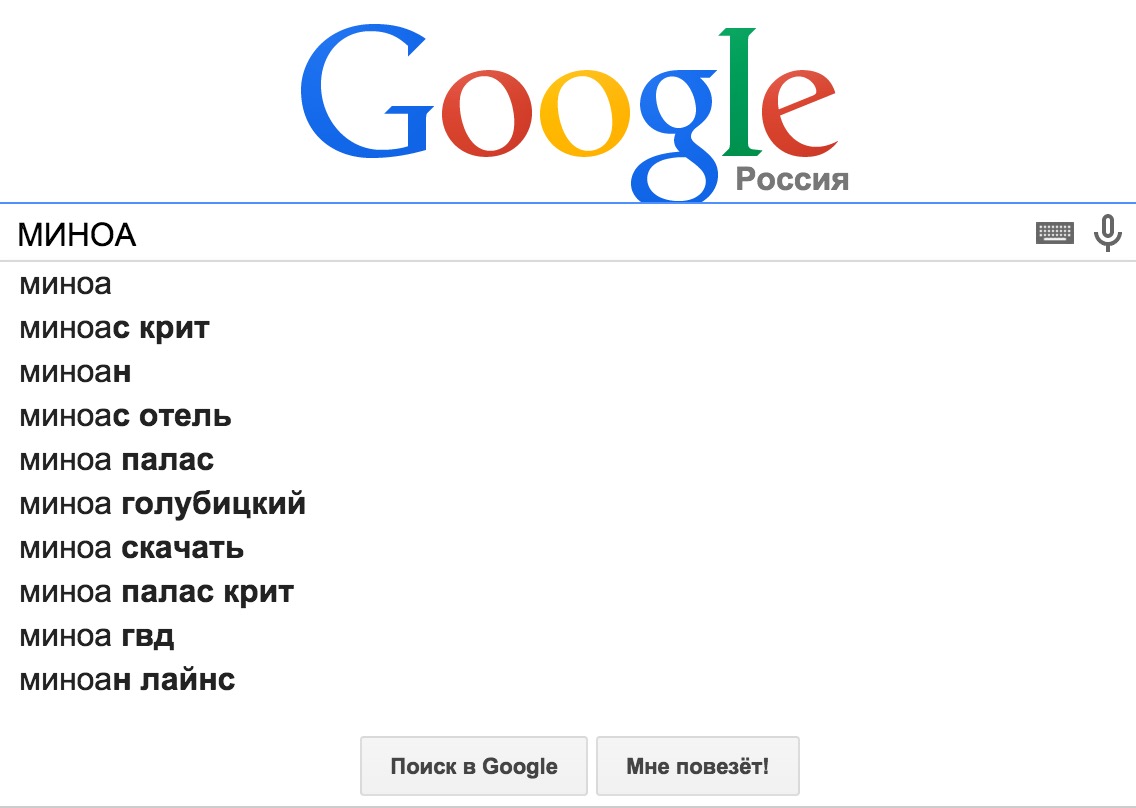1136x808 pixels.
Task: Select the "миноас отель" suggestion
Action: 125,416
